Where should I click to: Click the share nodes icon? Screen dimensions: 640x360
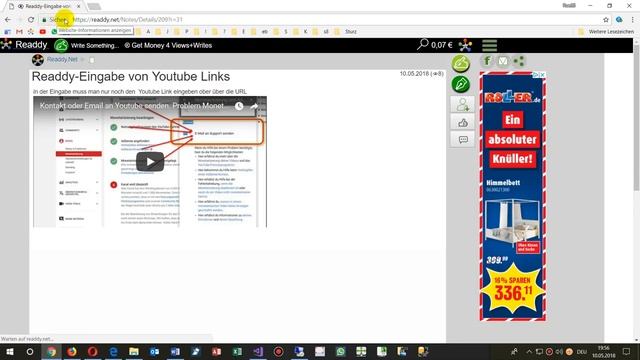pyautogui.click(x=519, y=61)
